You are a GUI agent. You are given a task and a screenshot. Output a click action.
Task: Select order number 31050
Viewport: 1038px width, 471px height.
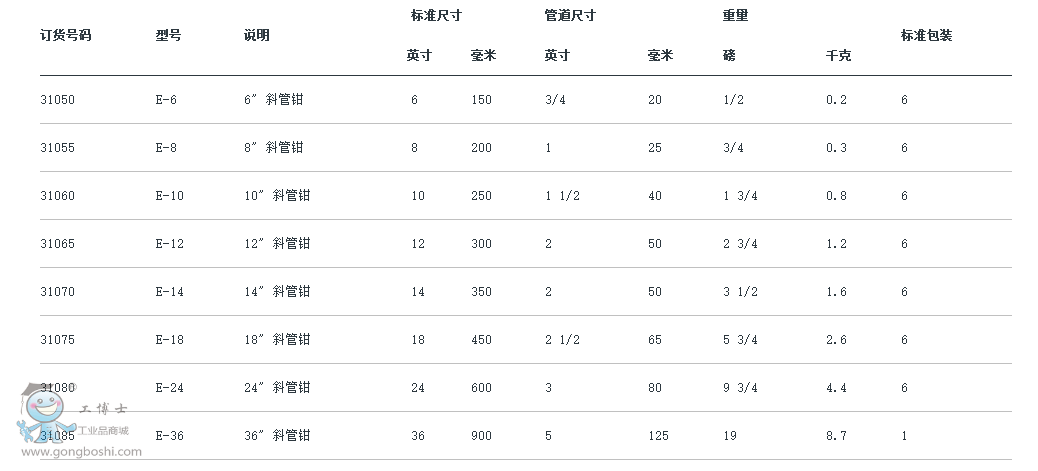[x=58, y=100]
